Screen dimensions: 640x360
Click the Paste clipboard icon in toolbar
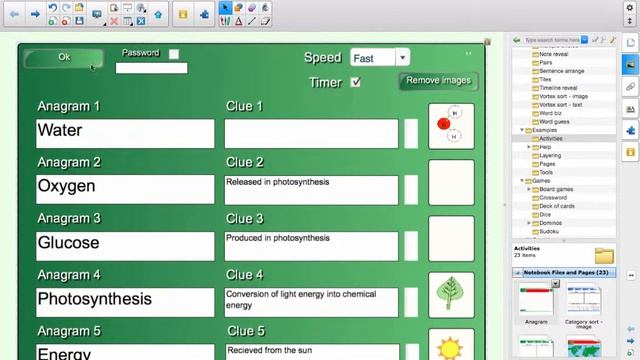pos(114,8)
